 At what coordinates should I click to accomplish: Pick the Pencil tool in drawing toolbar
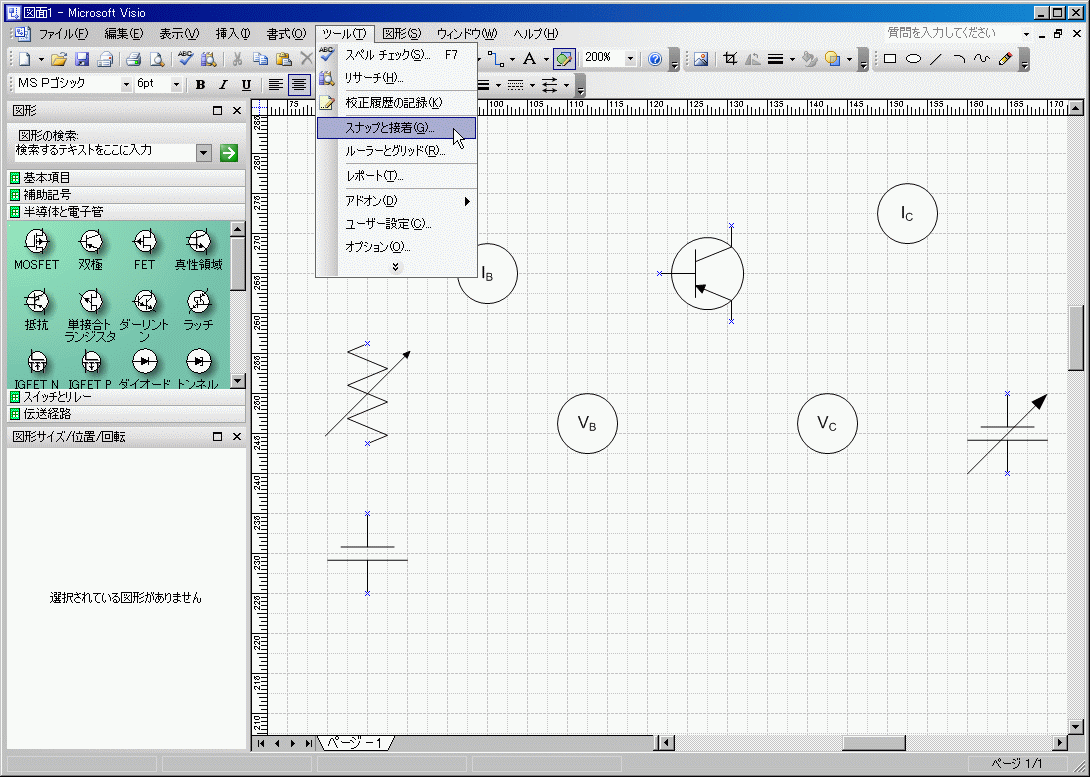click(1006, 59)
